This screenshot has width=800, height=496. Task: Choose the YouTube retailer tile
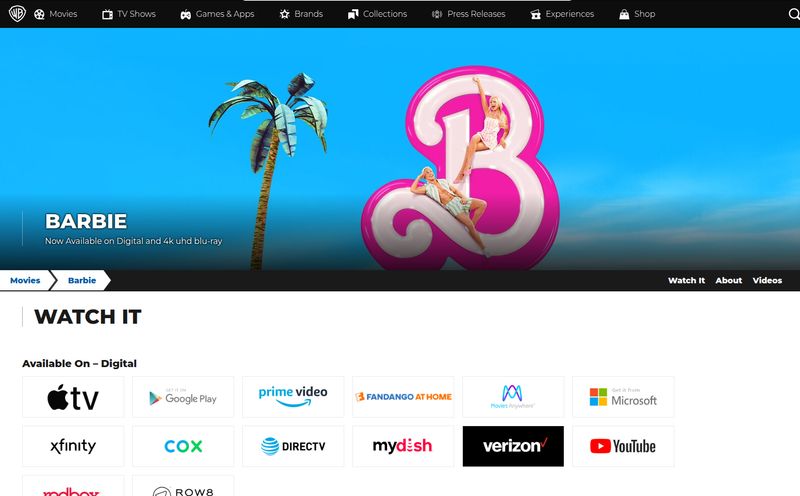tap(623, 446)
